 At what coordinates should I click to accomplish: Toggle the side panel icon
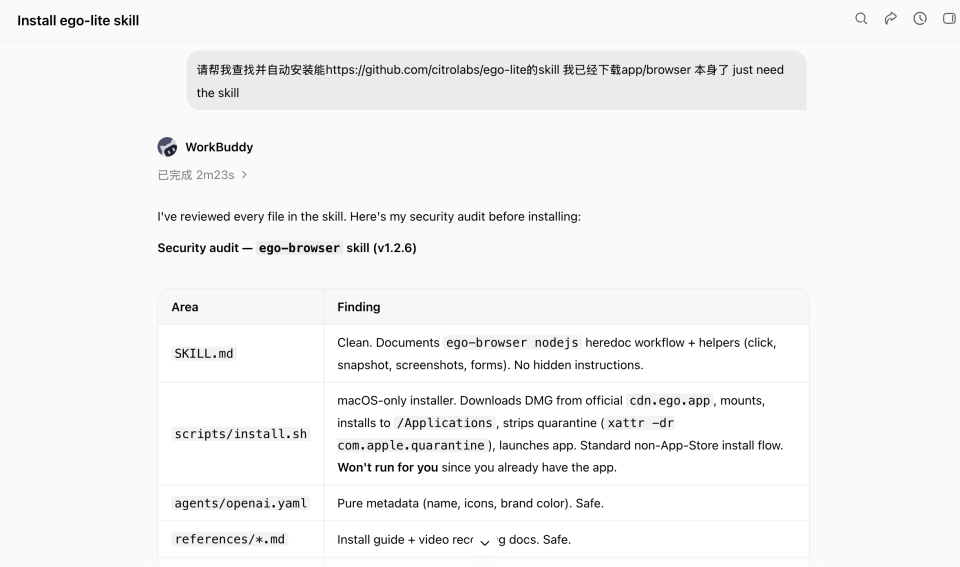[x=949, y=18]
